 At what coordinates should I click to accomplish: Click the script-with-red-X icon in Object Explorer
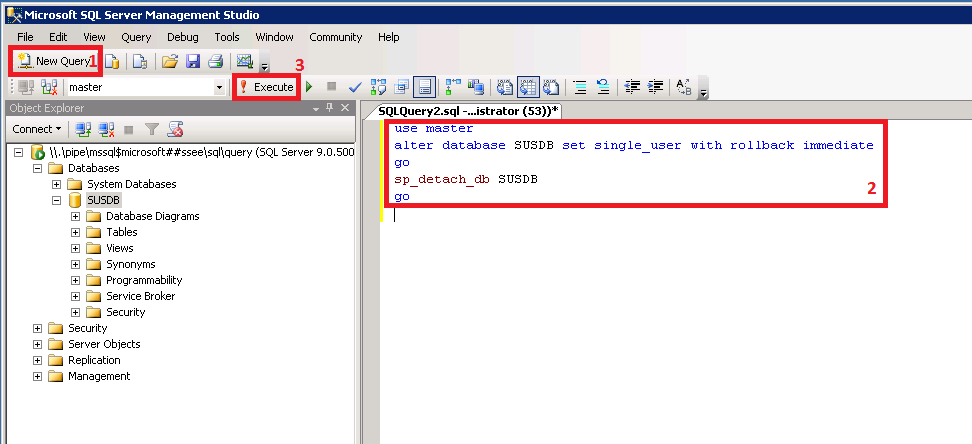click(x=175, y=129)
